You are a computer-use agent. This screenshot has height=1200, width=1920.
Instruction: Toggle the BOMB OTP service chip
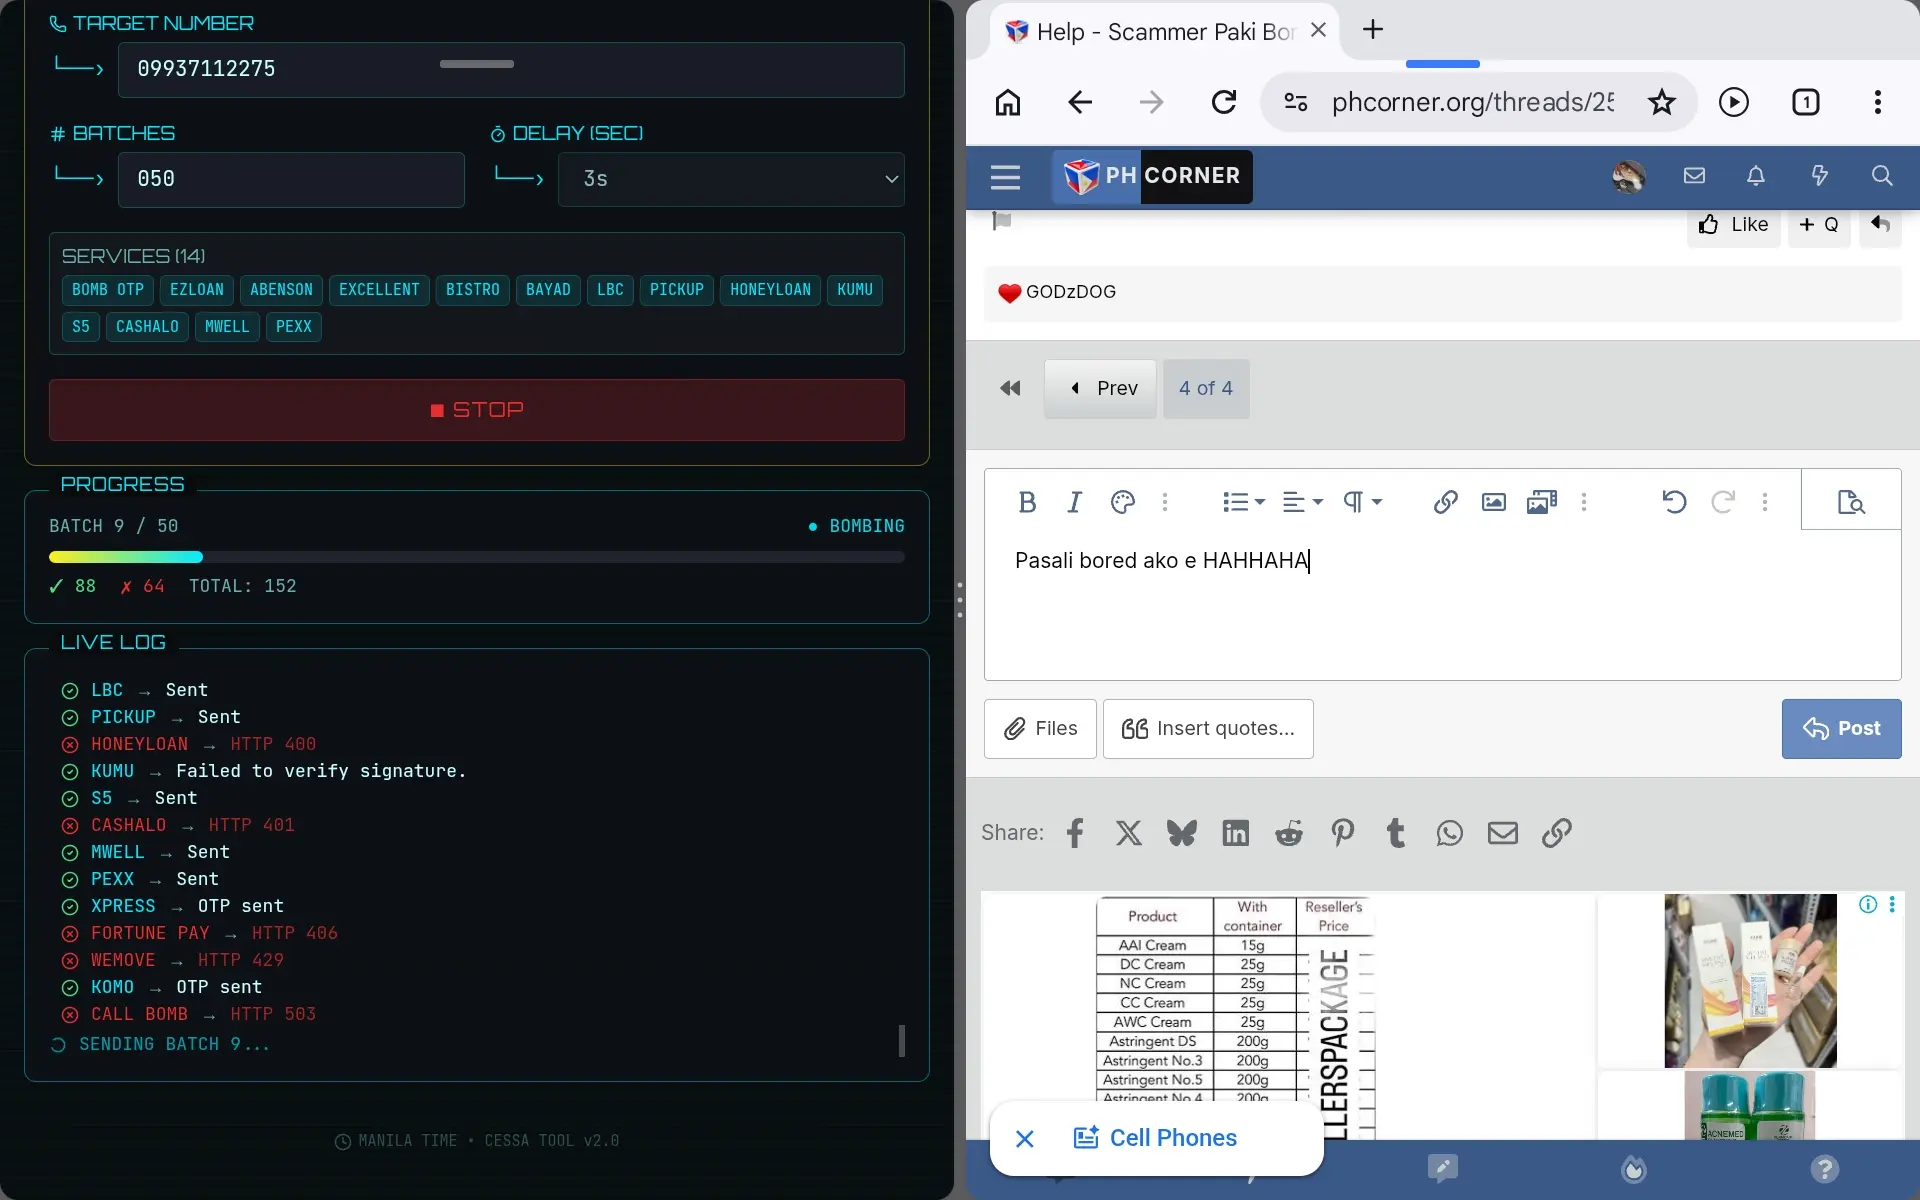tap(108, 290)
